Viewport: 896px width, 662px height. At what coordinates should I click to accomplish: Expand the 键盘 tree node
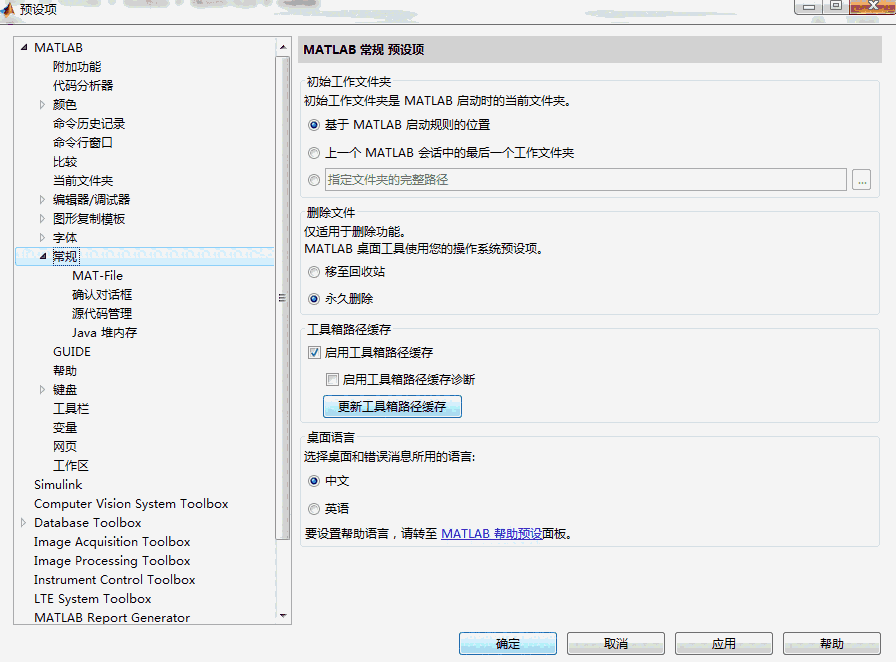42,389
